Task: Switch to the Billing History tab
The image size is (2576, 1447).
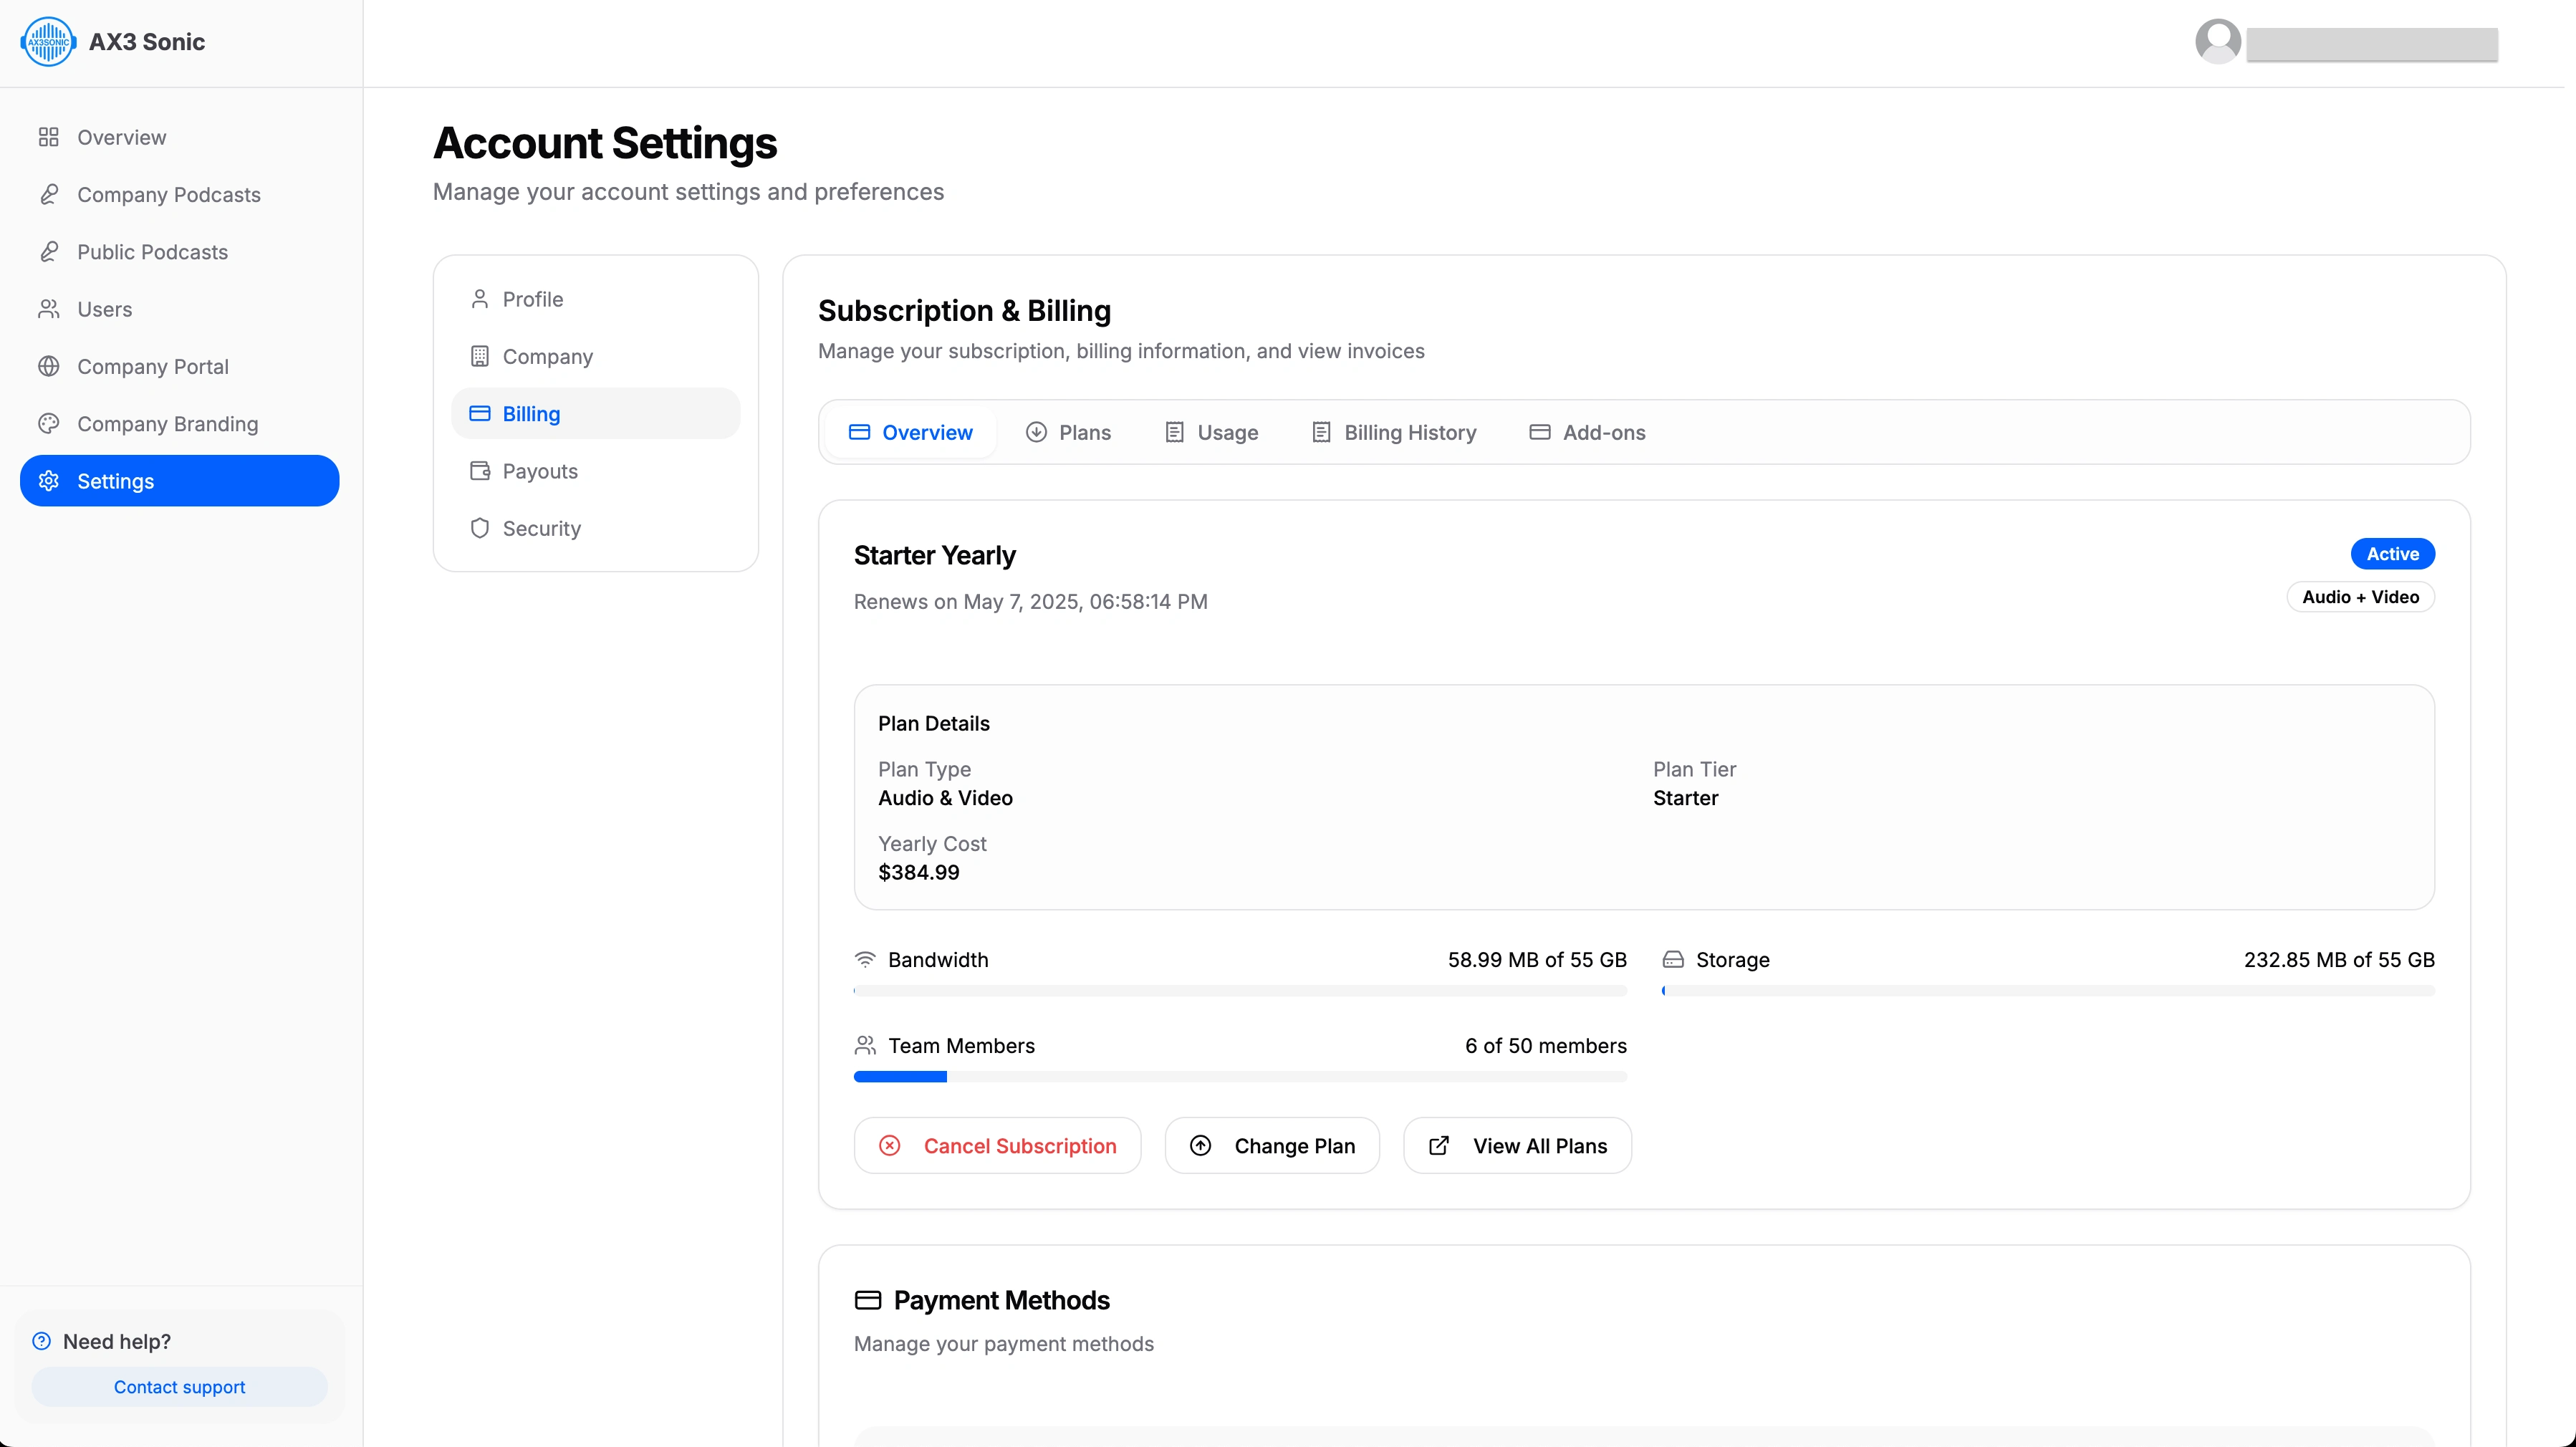Action: point(1394,432)
